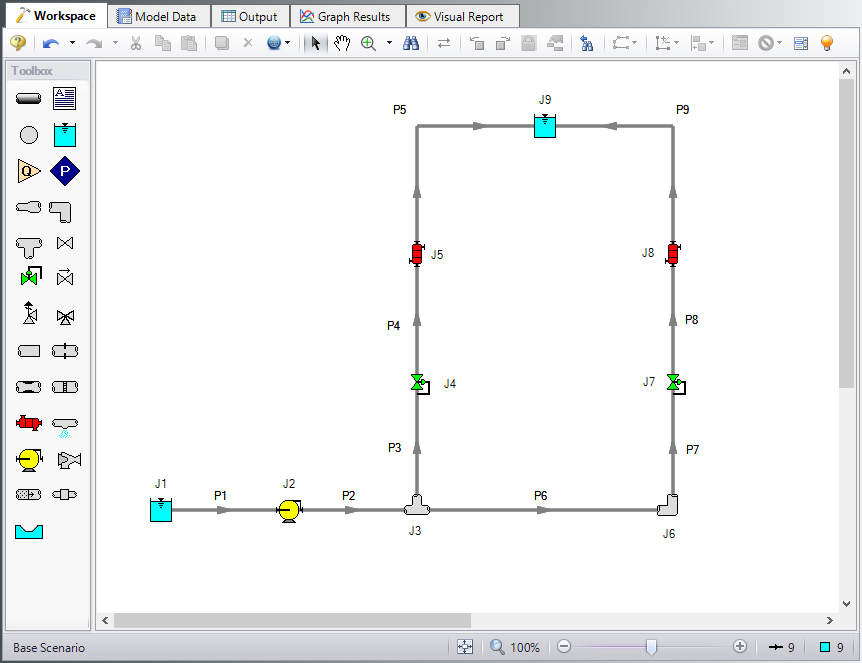Image resolution: width=862 pixels, height=663 pixels.
Task: Toggle the lightbulb icon in the toolbar
Action: coord(826,43)
